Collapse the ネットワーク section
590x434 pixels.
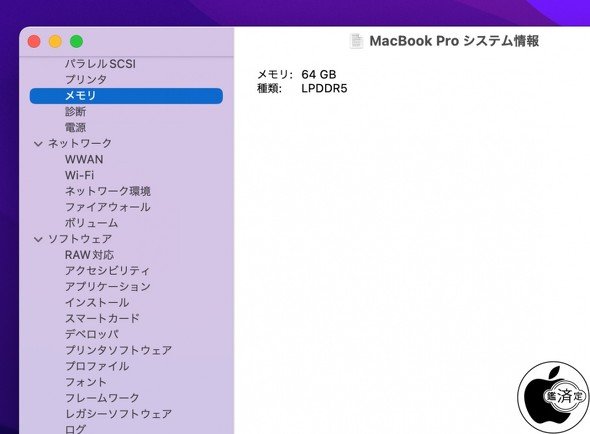coord(38,143)
